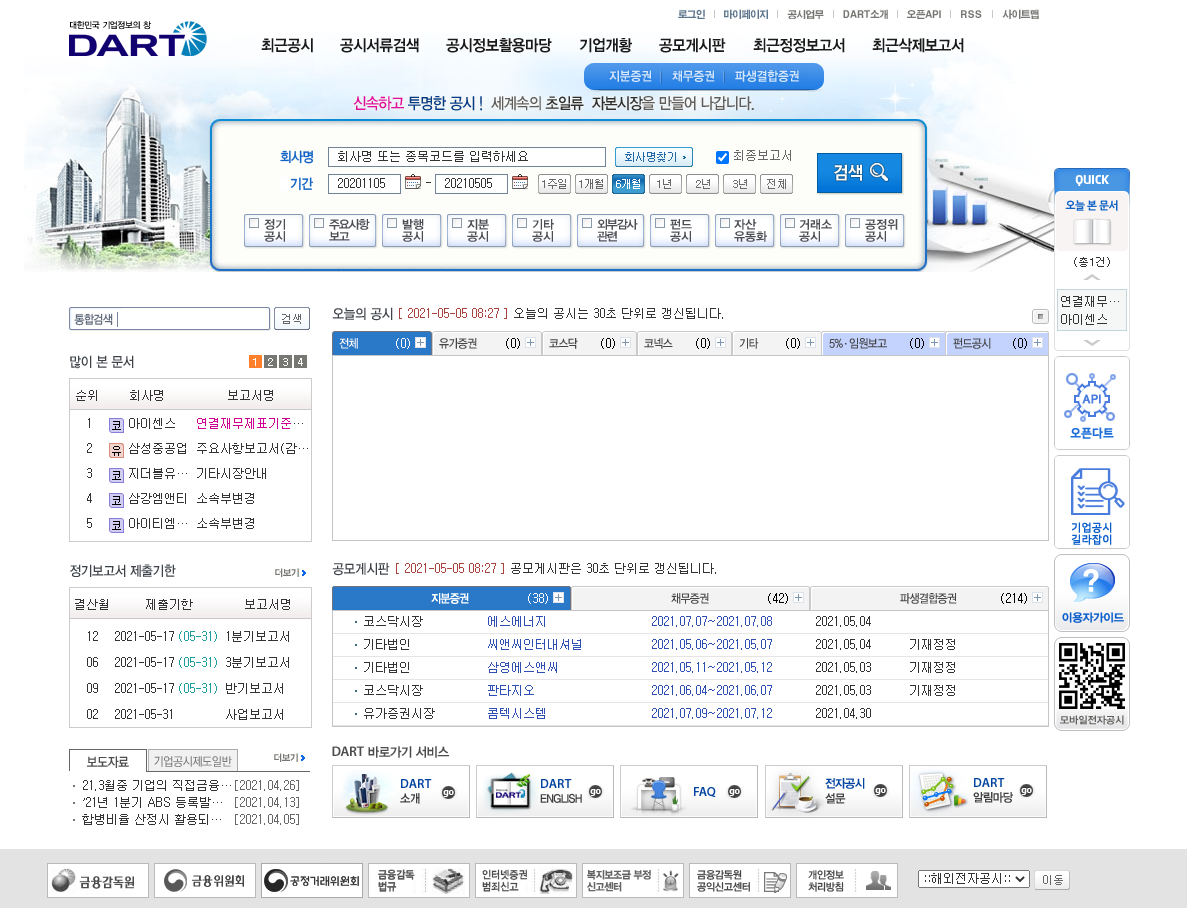This screenshot has height=908, width=1187.
Task: Open the 공시서류검색 menu
Action: 380,45
